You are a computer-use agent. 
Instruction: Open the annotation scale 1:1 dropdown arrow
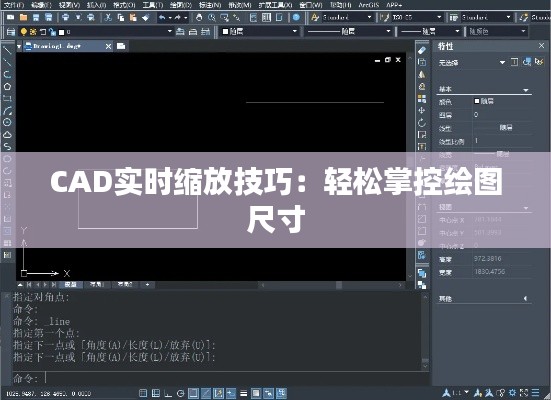(467, 392)
